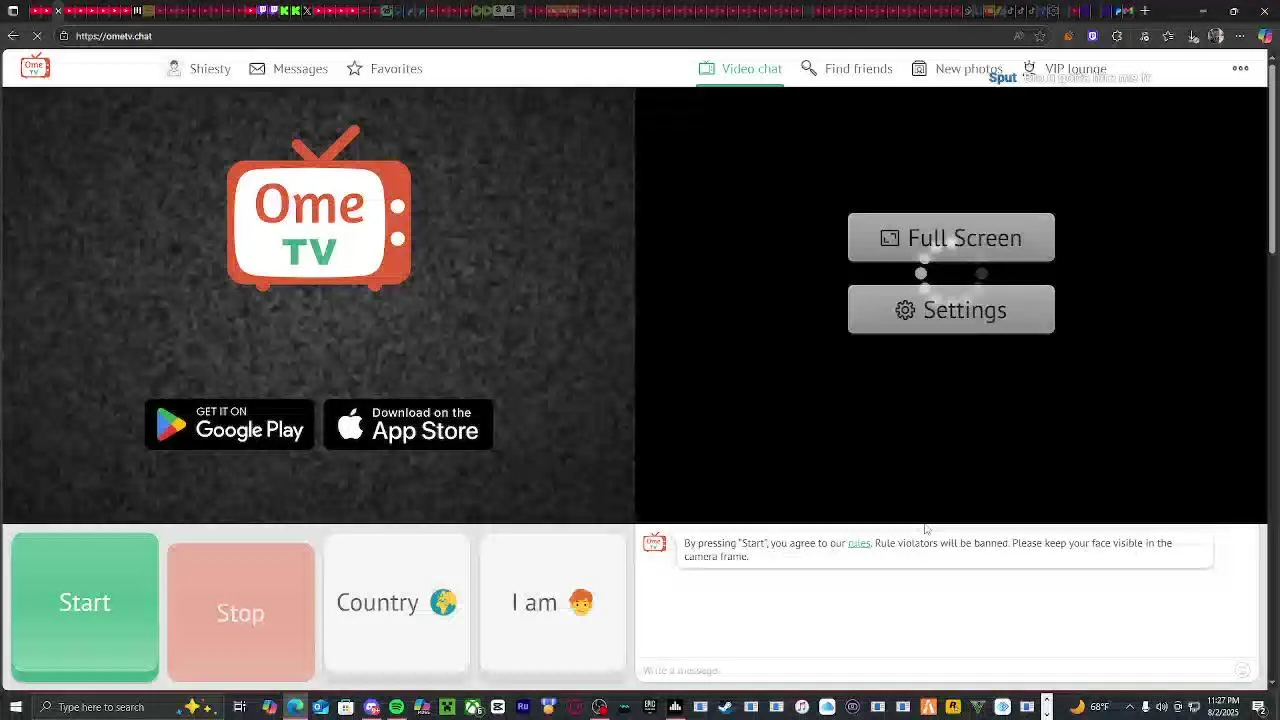Open the Steam taskbar icon
The image size is (1280, 720).
(725, 707)
